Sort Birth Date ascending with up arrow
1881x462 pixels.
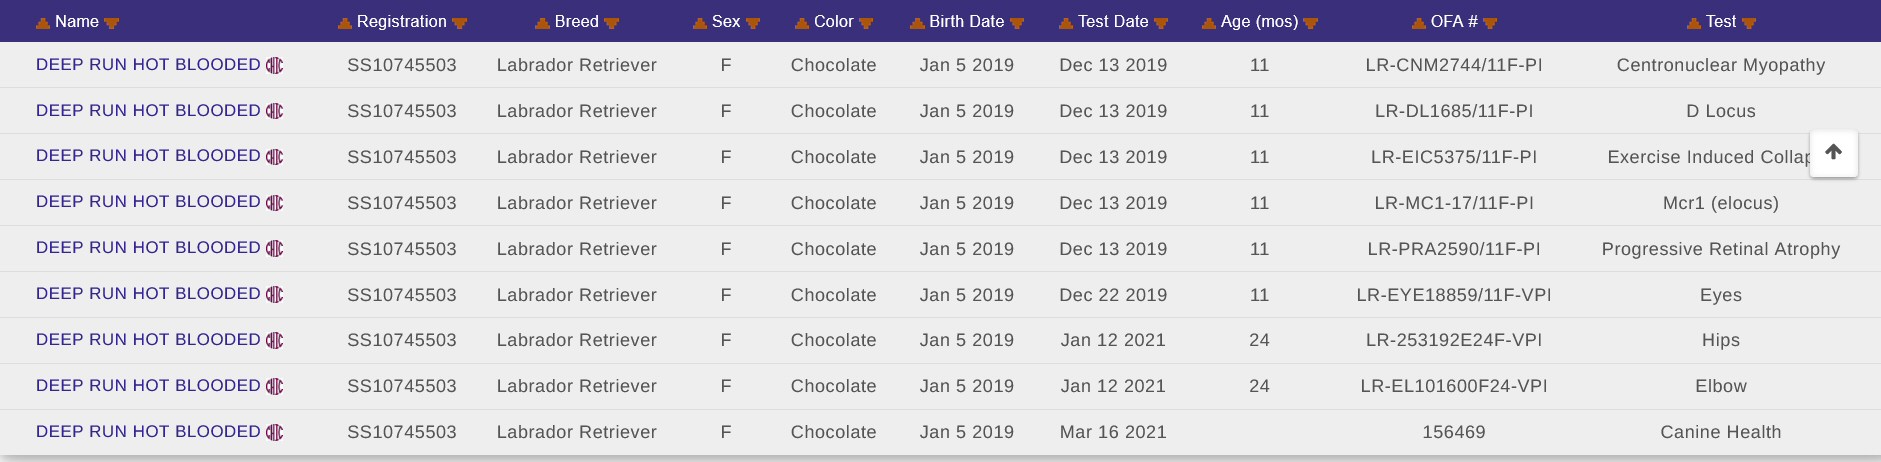[x=917, y=23]
